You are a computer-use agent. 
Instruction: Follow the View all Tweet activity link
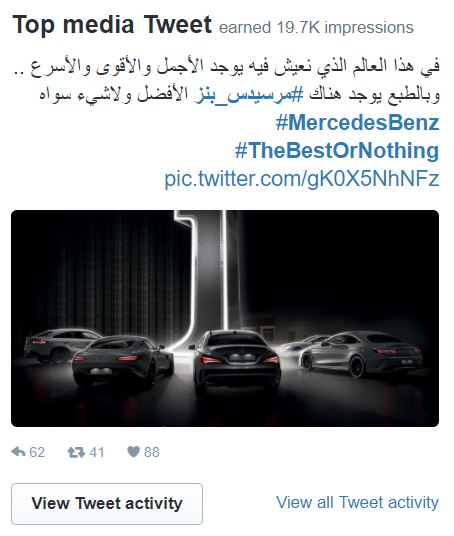(x=357, y=502)
